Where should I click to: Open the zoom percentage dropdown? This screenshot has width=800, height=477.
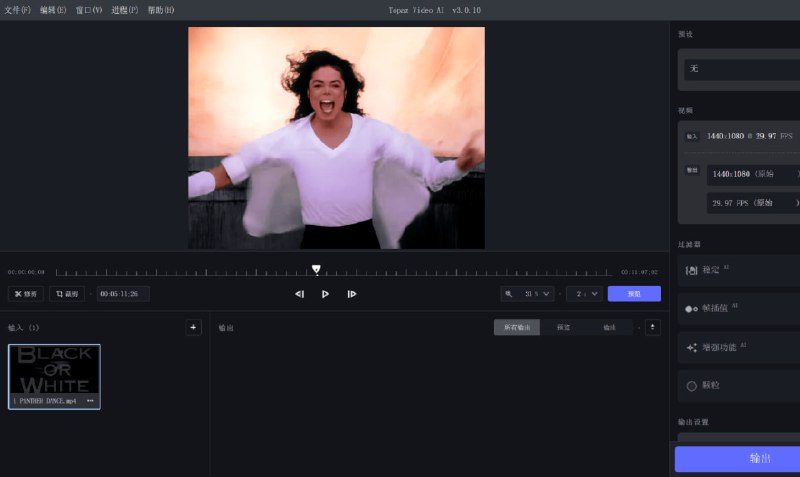click(527, 294)
